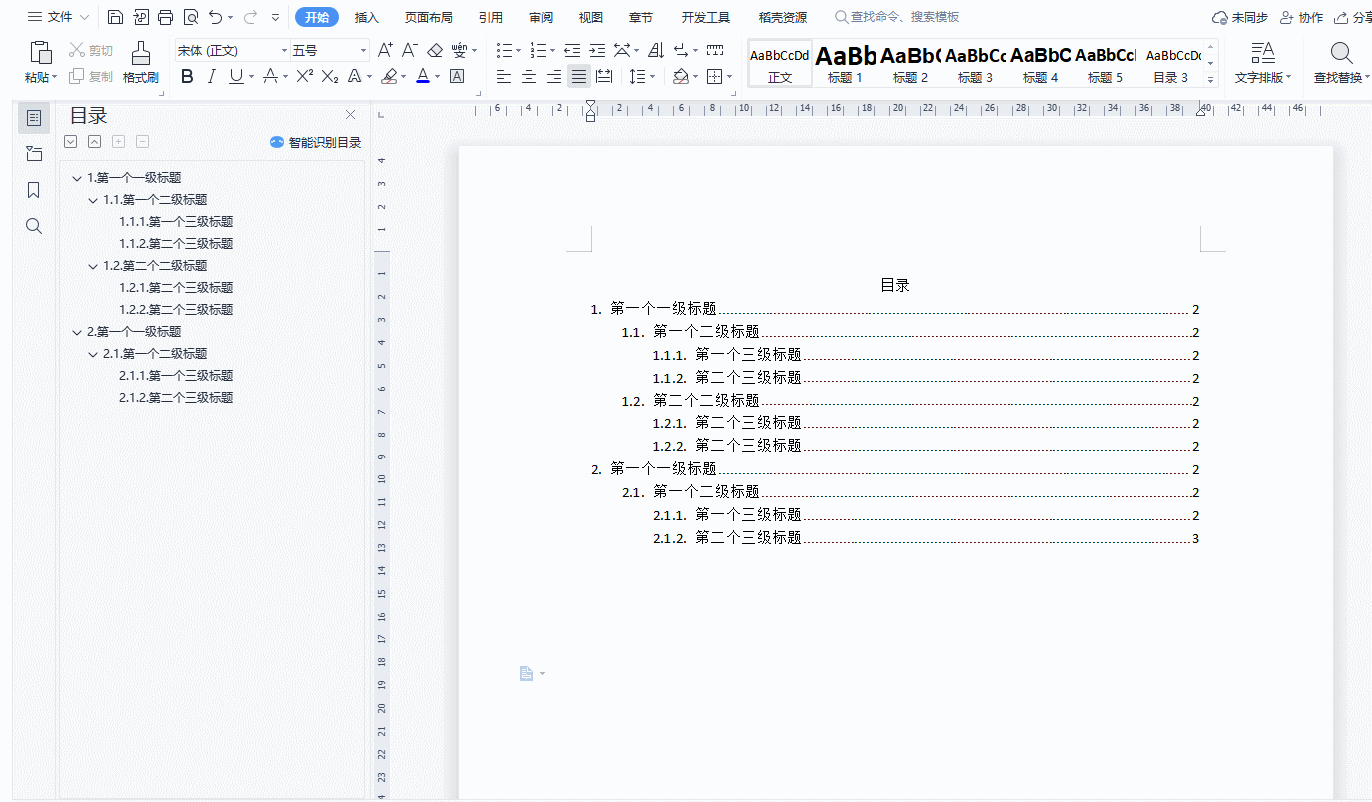Open the 页面布局 ribbon tab
This screenshot has width=1372, height=802.
pyautogui.click(x=429, y=17)
